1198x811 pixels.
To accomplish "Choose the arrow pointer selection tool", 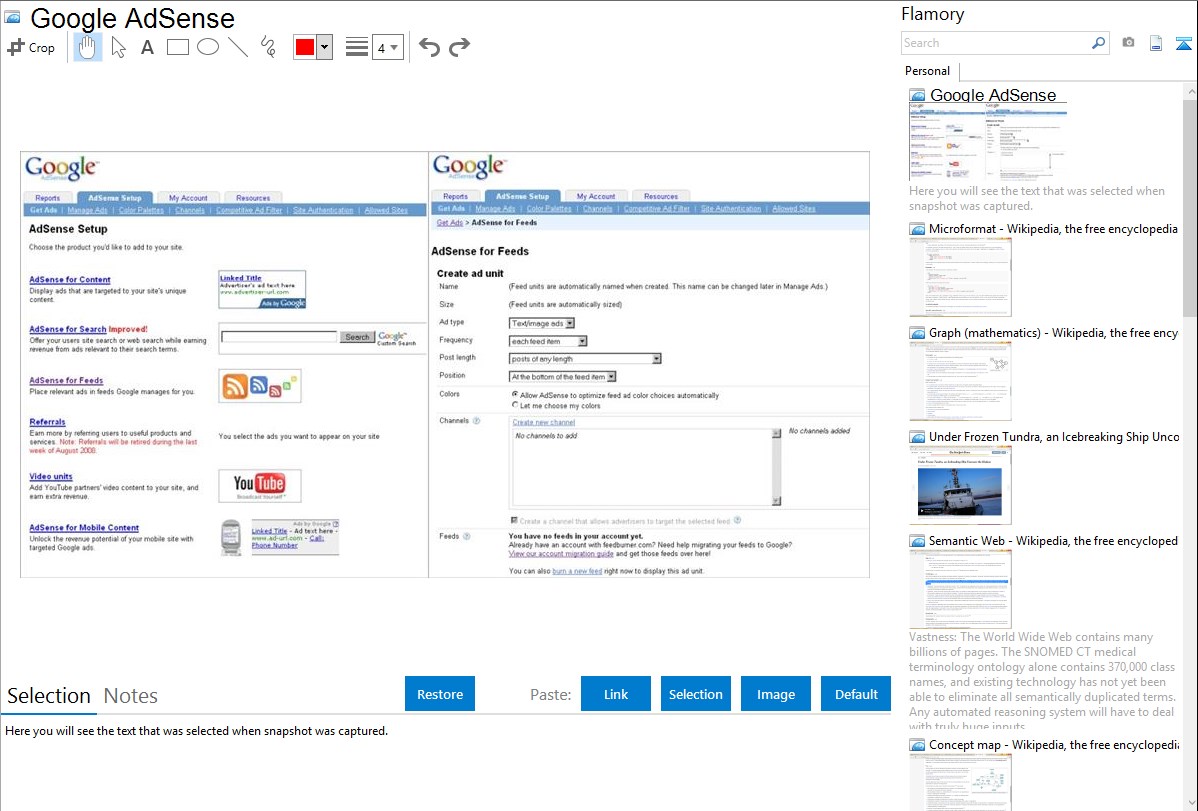I will (118, 47).
